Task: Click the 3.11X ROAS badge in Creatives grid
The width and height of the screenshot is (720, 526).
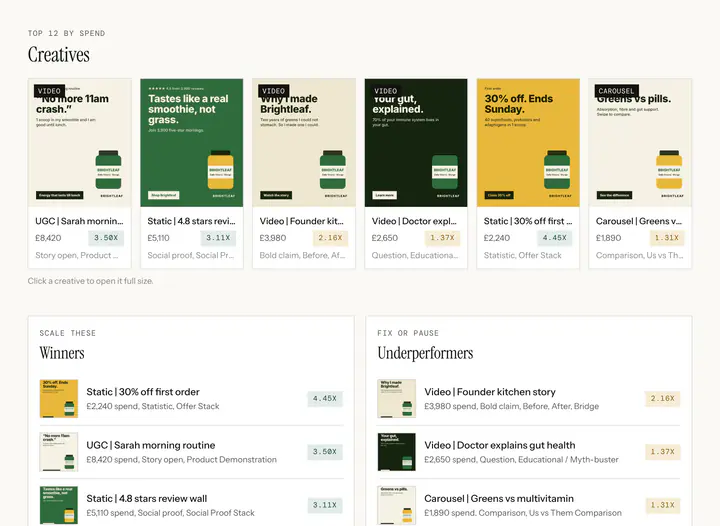Action: pyautogui.click(x=218, y=238)
